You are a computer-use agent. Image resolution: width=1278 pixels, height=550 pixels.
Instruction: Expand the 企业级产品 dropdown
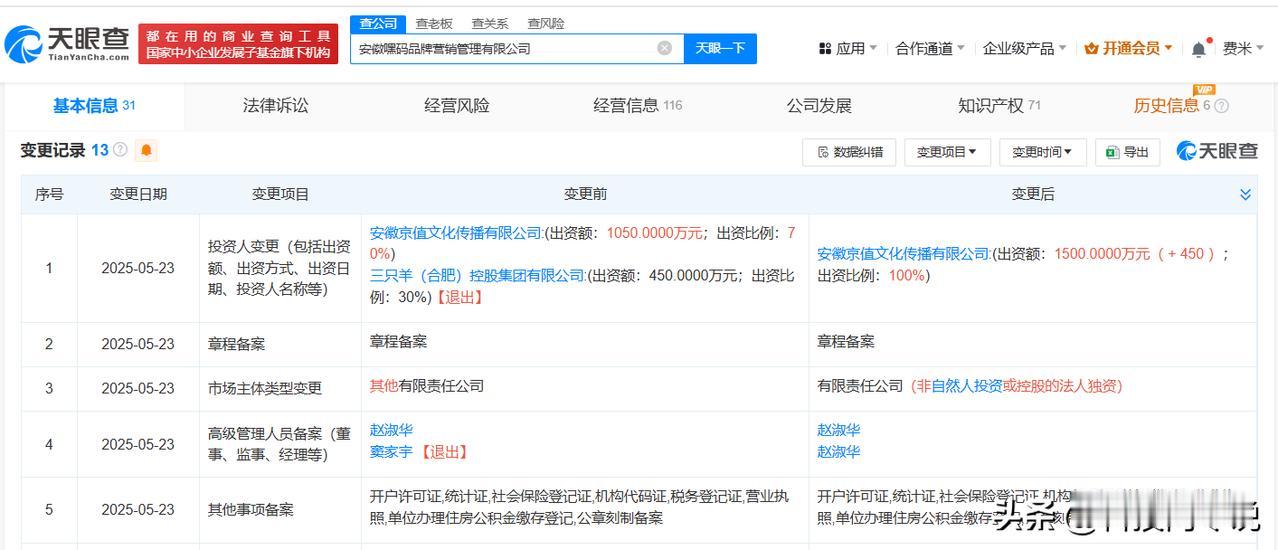click(1025, 48)
